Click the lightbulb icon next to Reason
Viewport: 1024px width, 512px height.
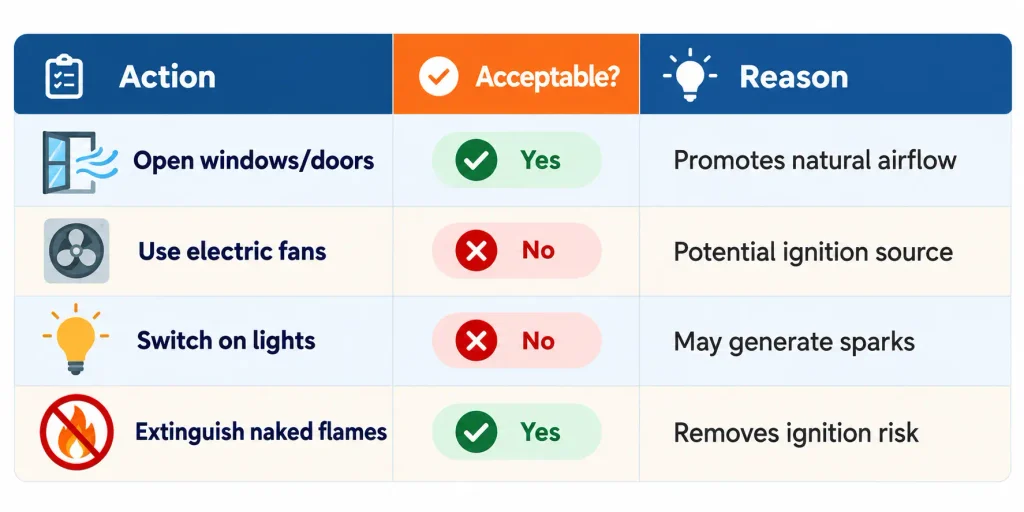pos(690,74)
